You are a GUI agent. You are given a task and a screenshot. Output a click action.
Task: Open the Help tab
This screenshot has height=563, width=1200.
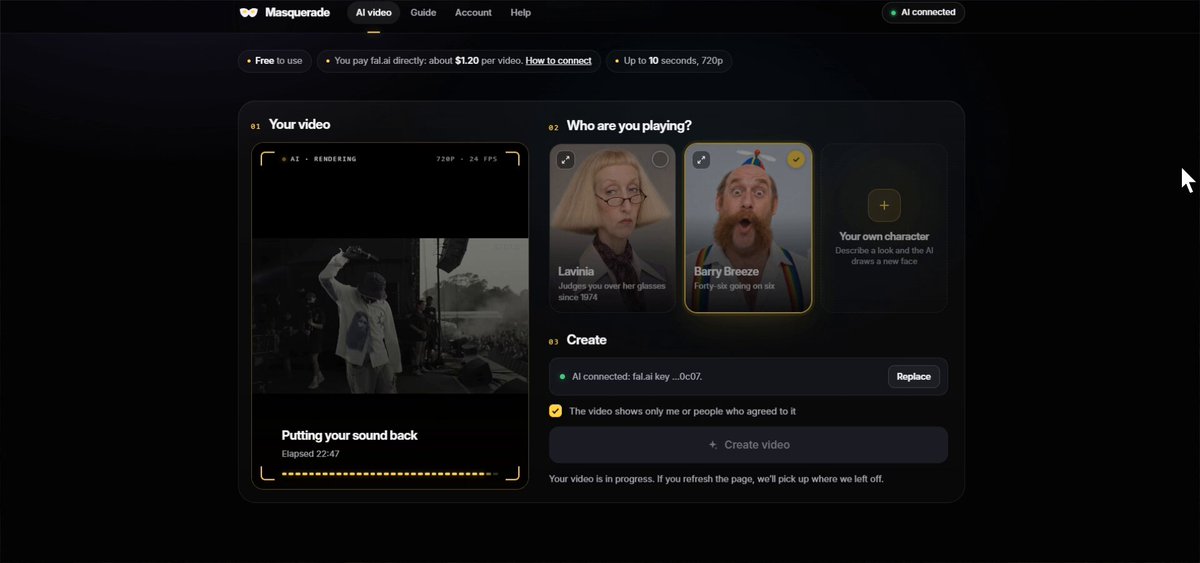point(520,13)
